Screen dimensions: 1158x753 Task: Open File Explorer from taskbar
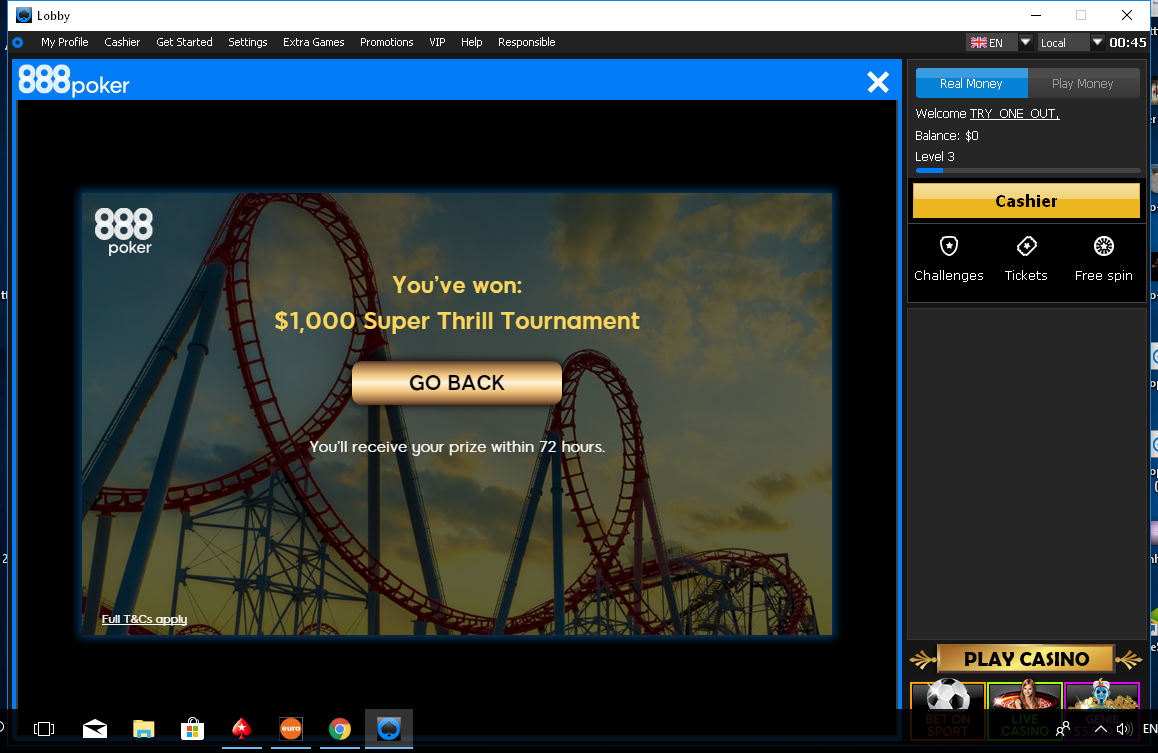coord(144,729)
